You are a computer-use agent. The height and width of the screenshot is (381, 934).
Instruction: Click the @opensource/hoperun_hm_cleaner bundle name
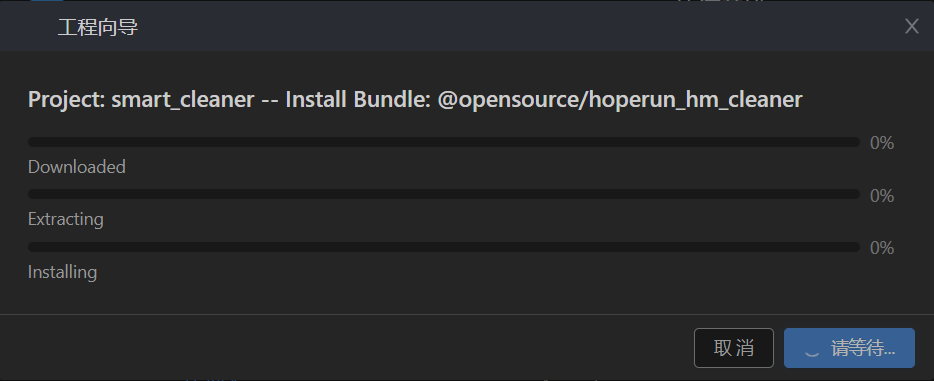[x=620, y=99]
